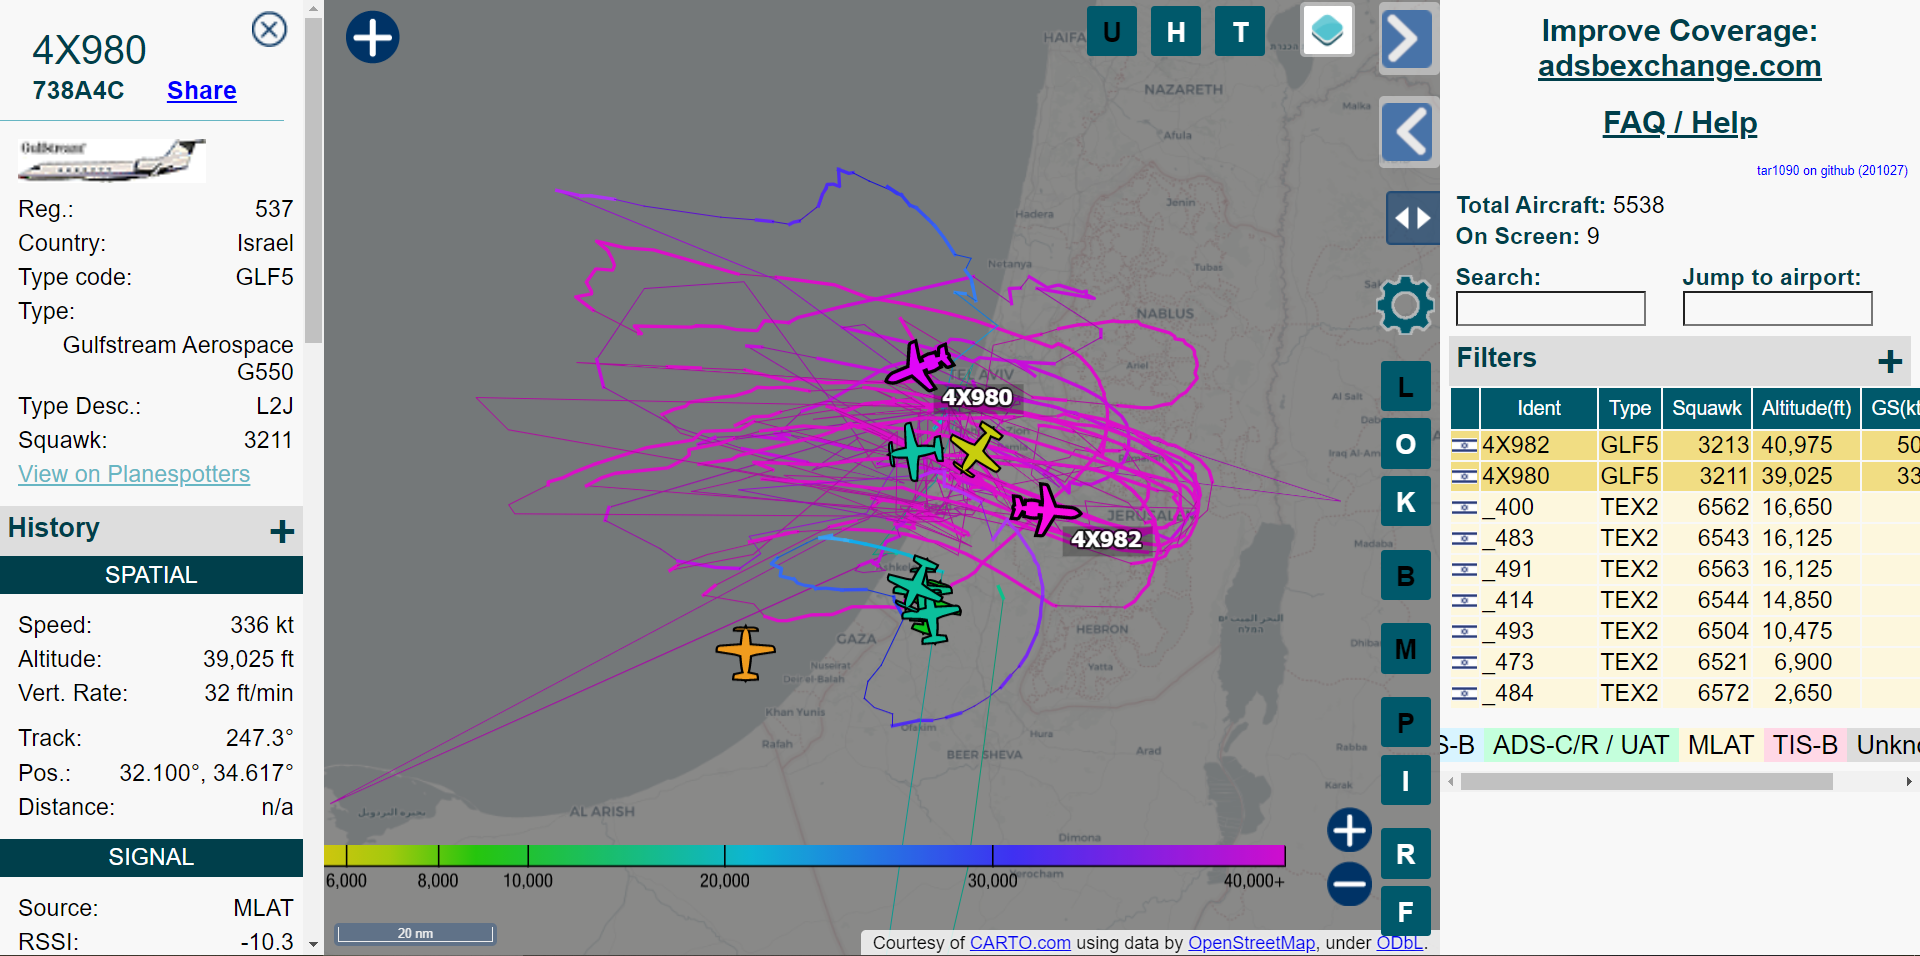This screenshot has width=1920, height=956.
Task: Select the _414 TEX2 row
Action: click(1685, 600)
